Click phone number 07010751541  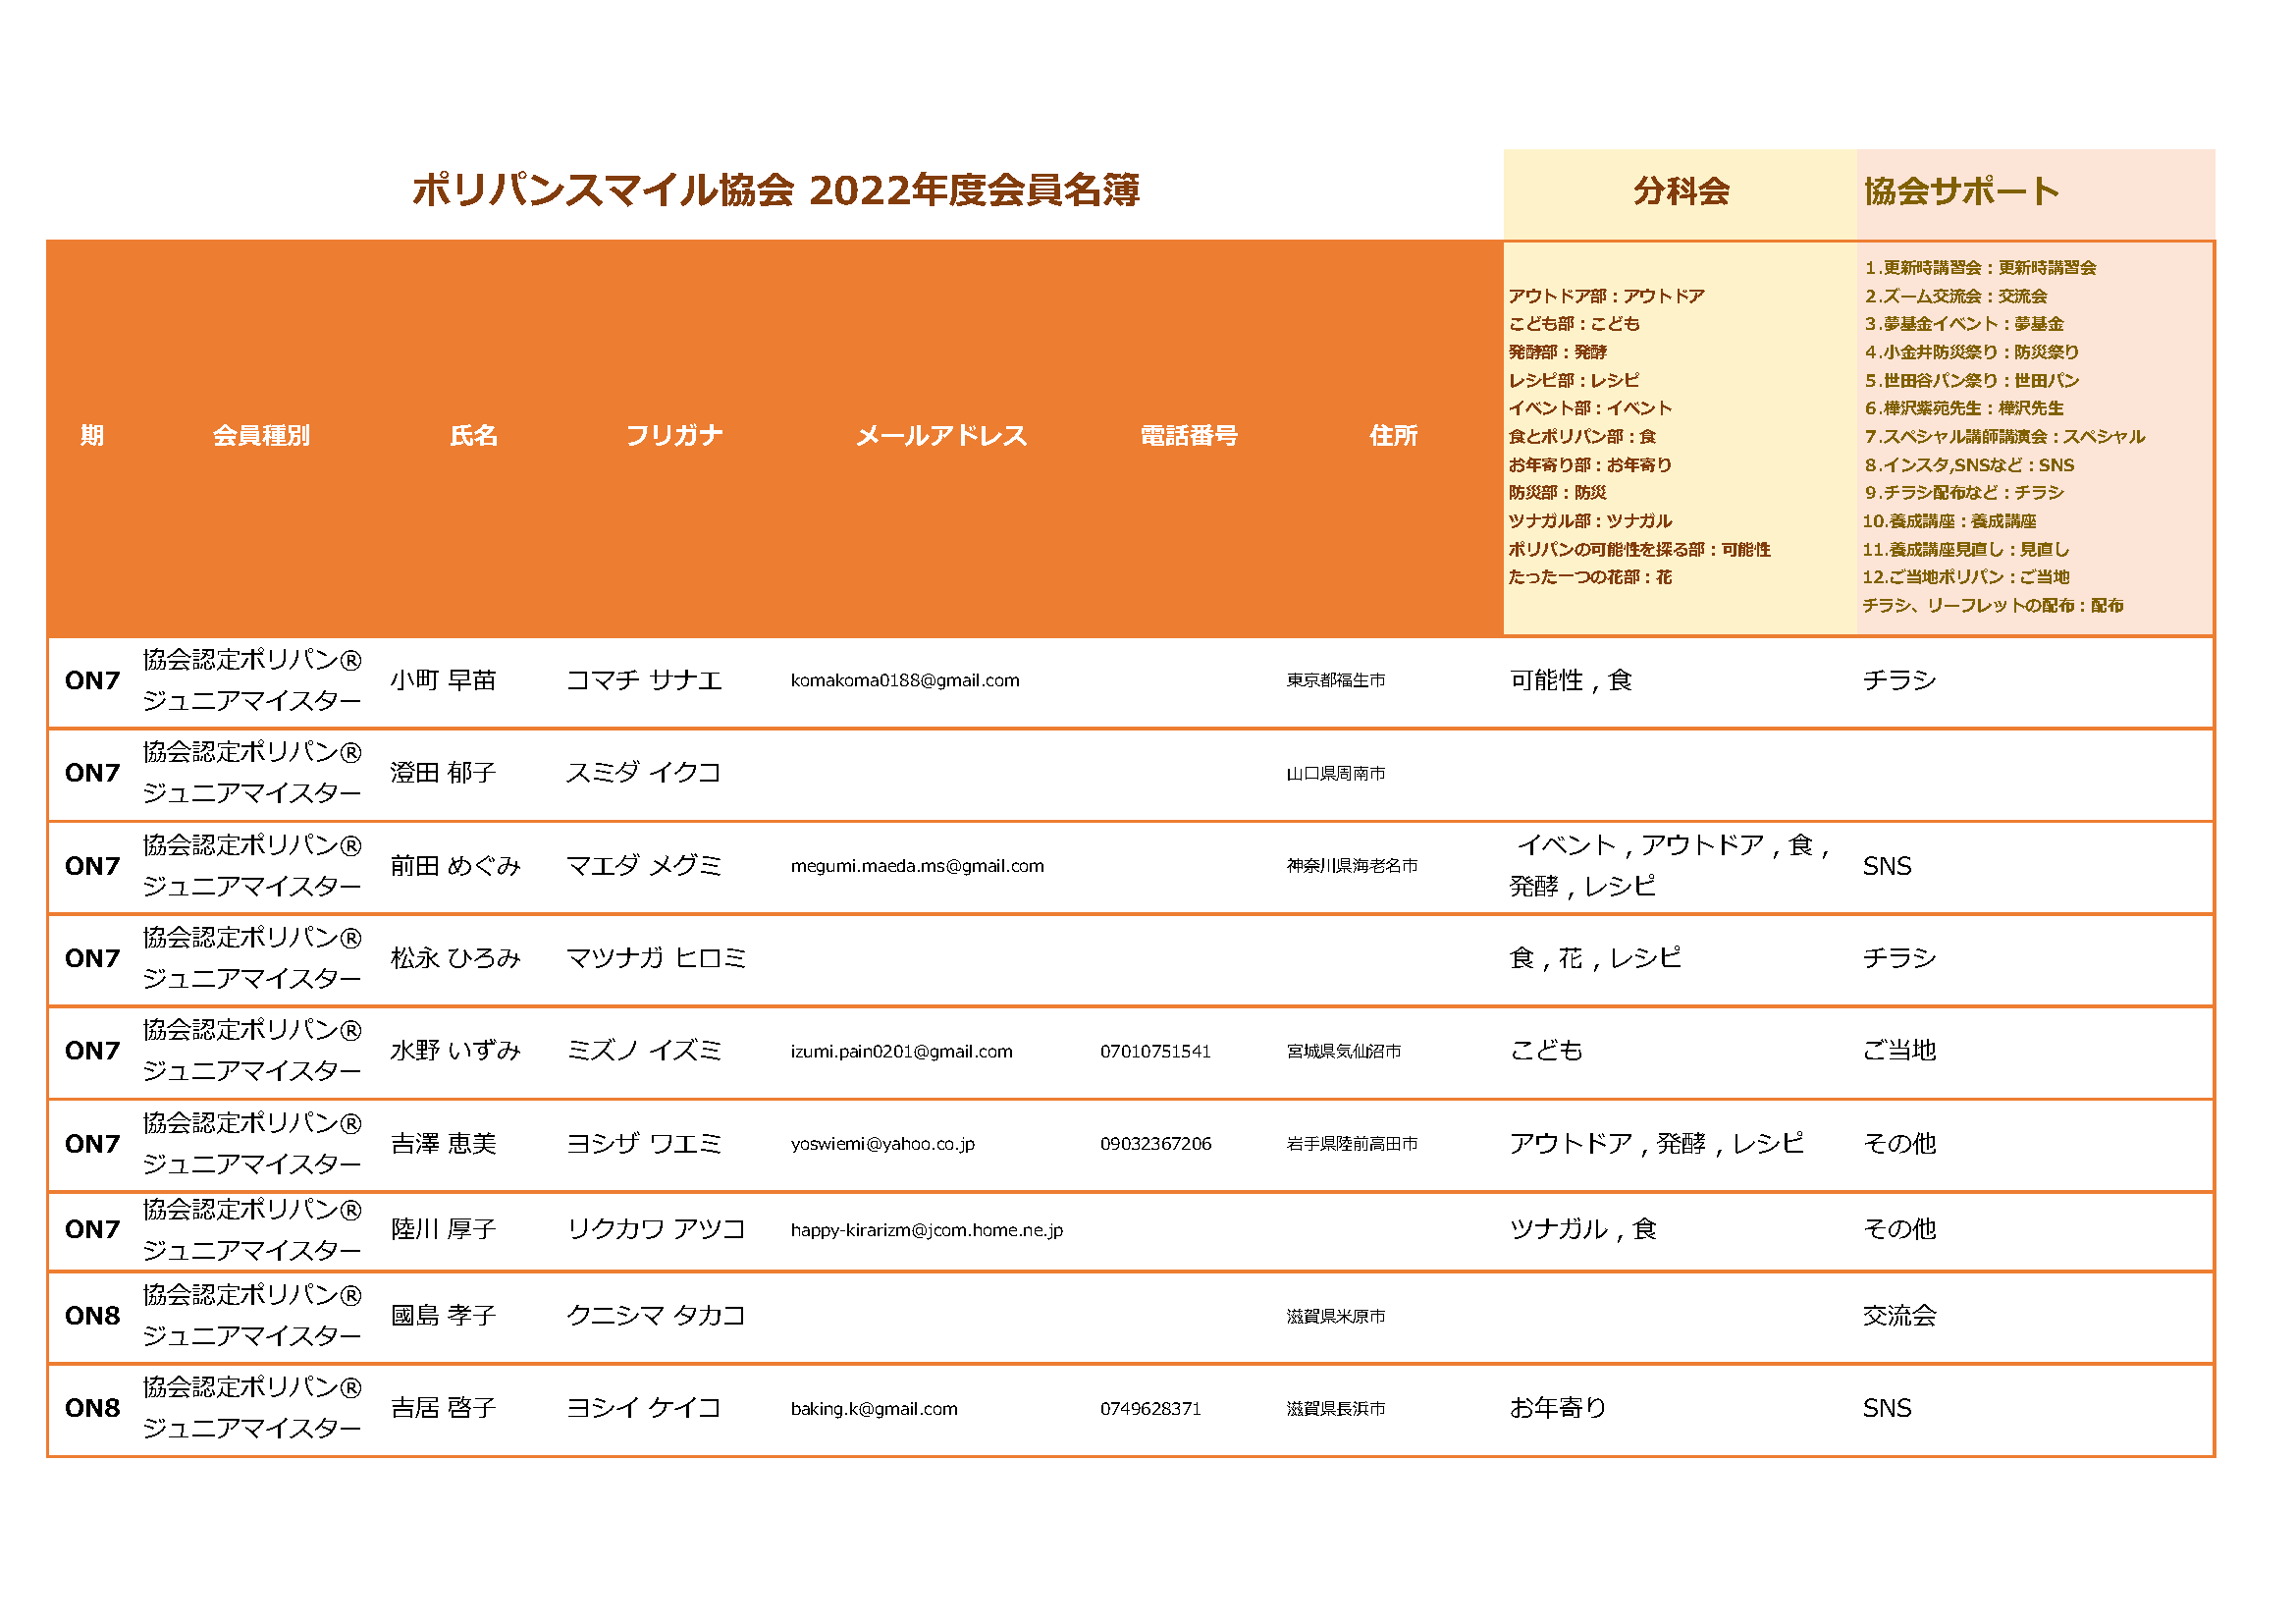1155,1051
